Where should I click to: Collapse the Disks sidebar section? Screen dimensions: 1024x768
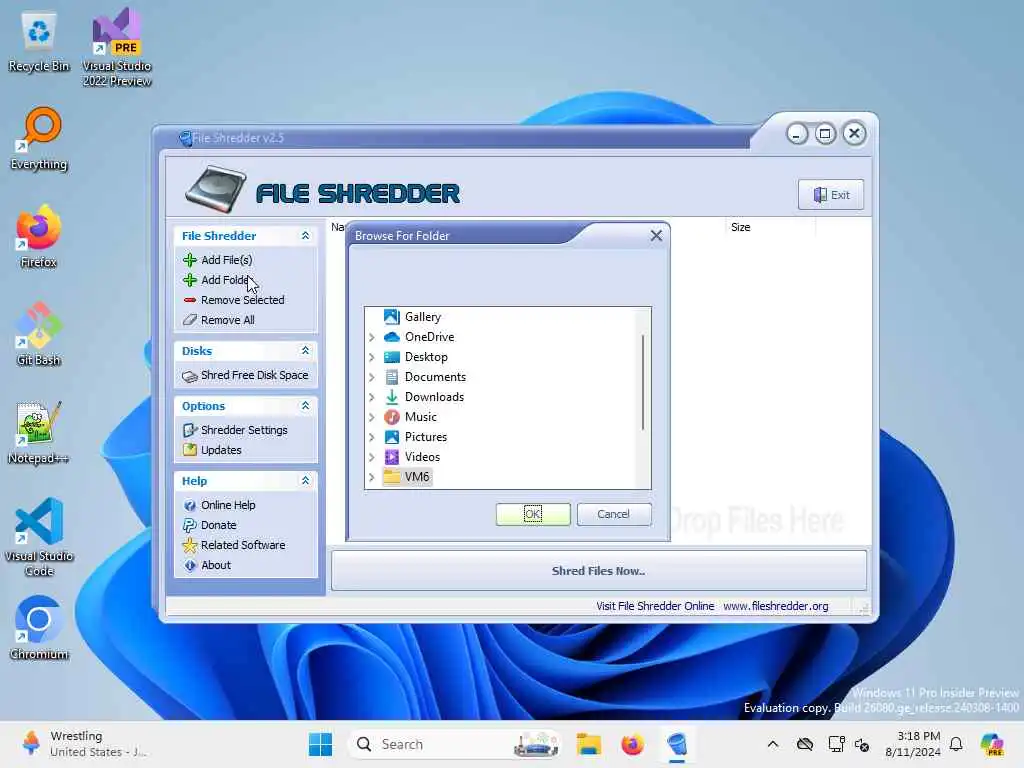point(305,351)
